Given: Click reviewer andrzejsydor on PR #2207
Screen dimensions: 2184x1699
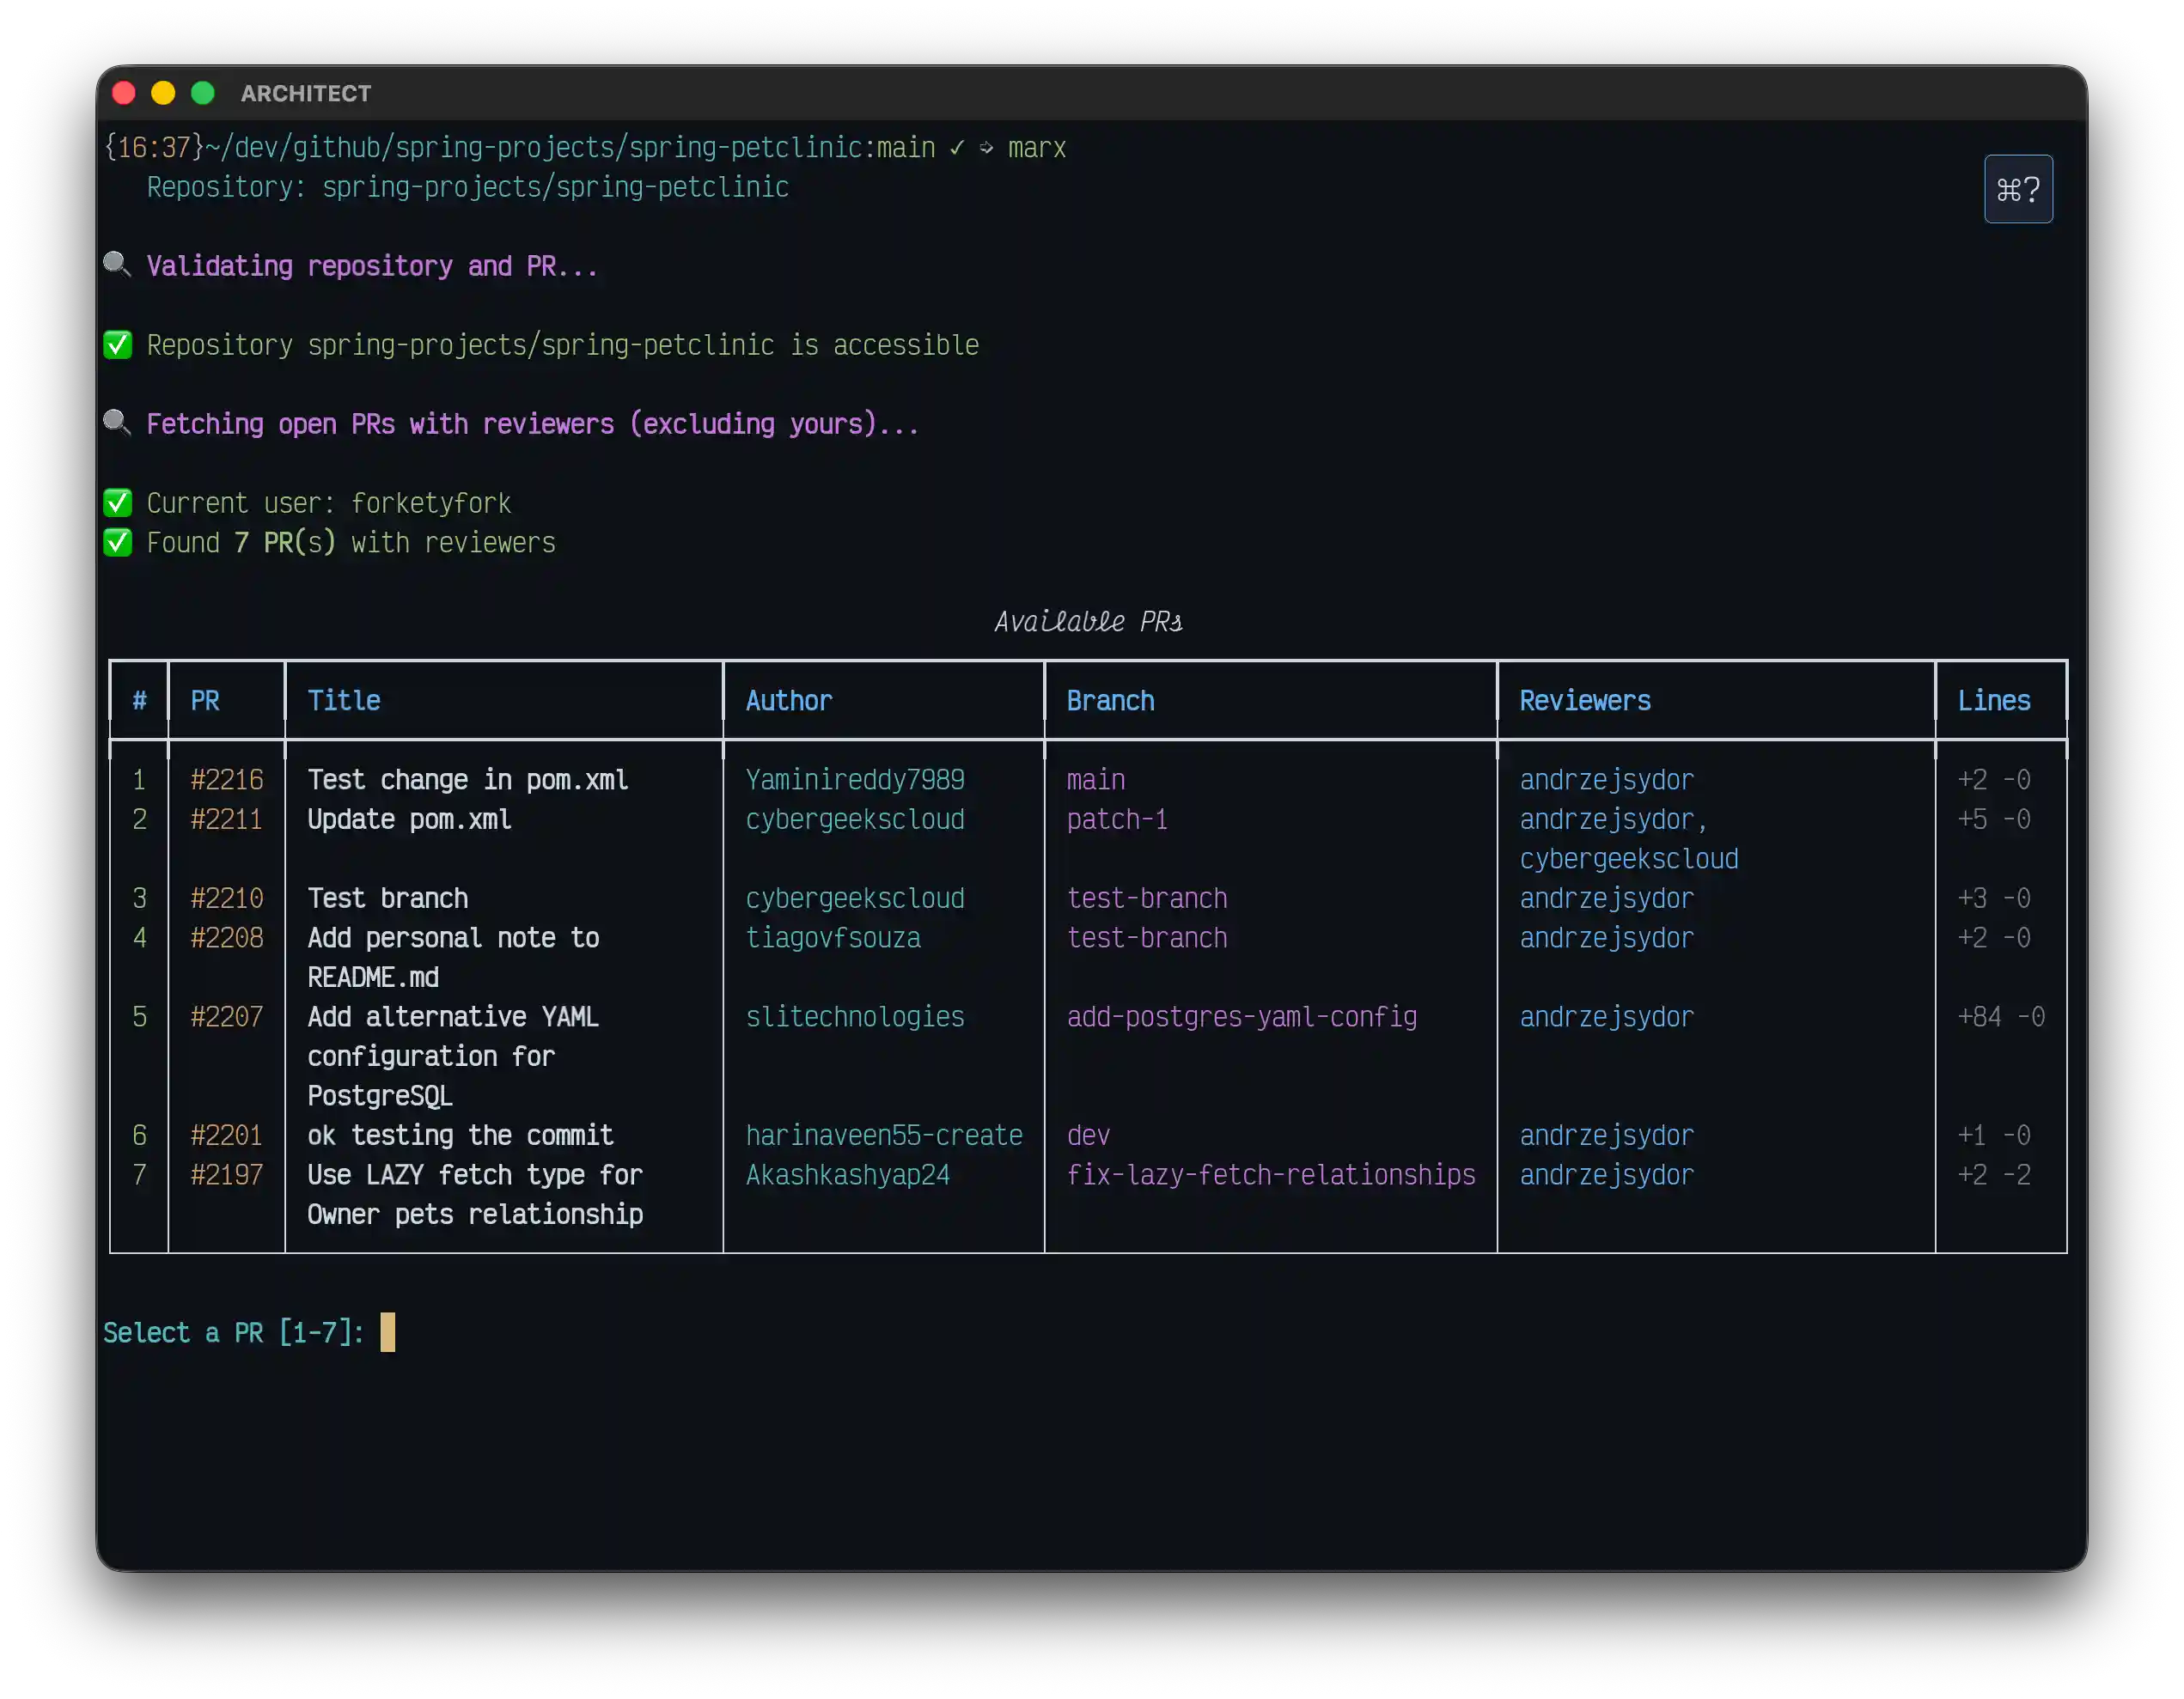Looking at the screenshot, I should (x=1606, y=1016).
